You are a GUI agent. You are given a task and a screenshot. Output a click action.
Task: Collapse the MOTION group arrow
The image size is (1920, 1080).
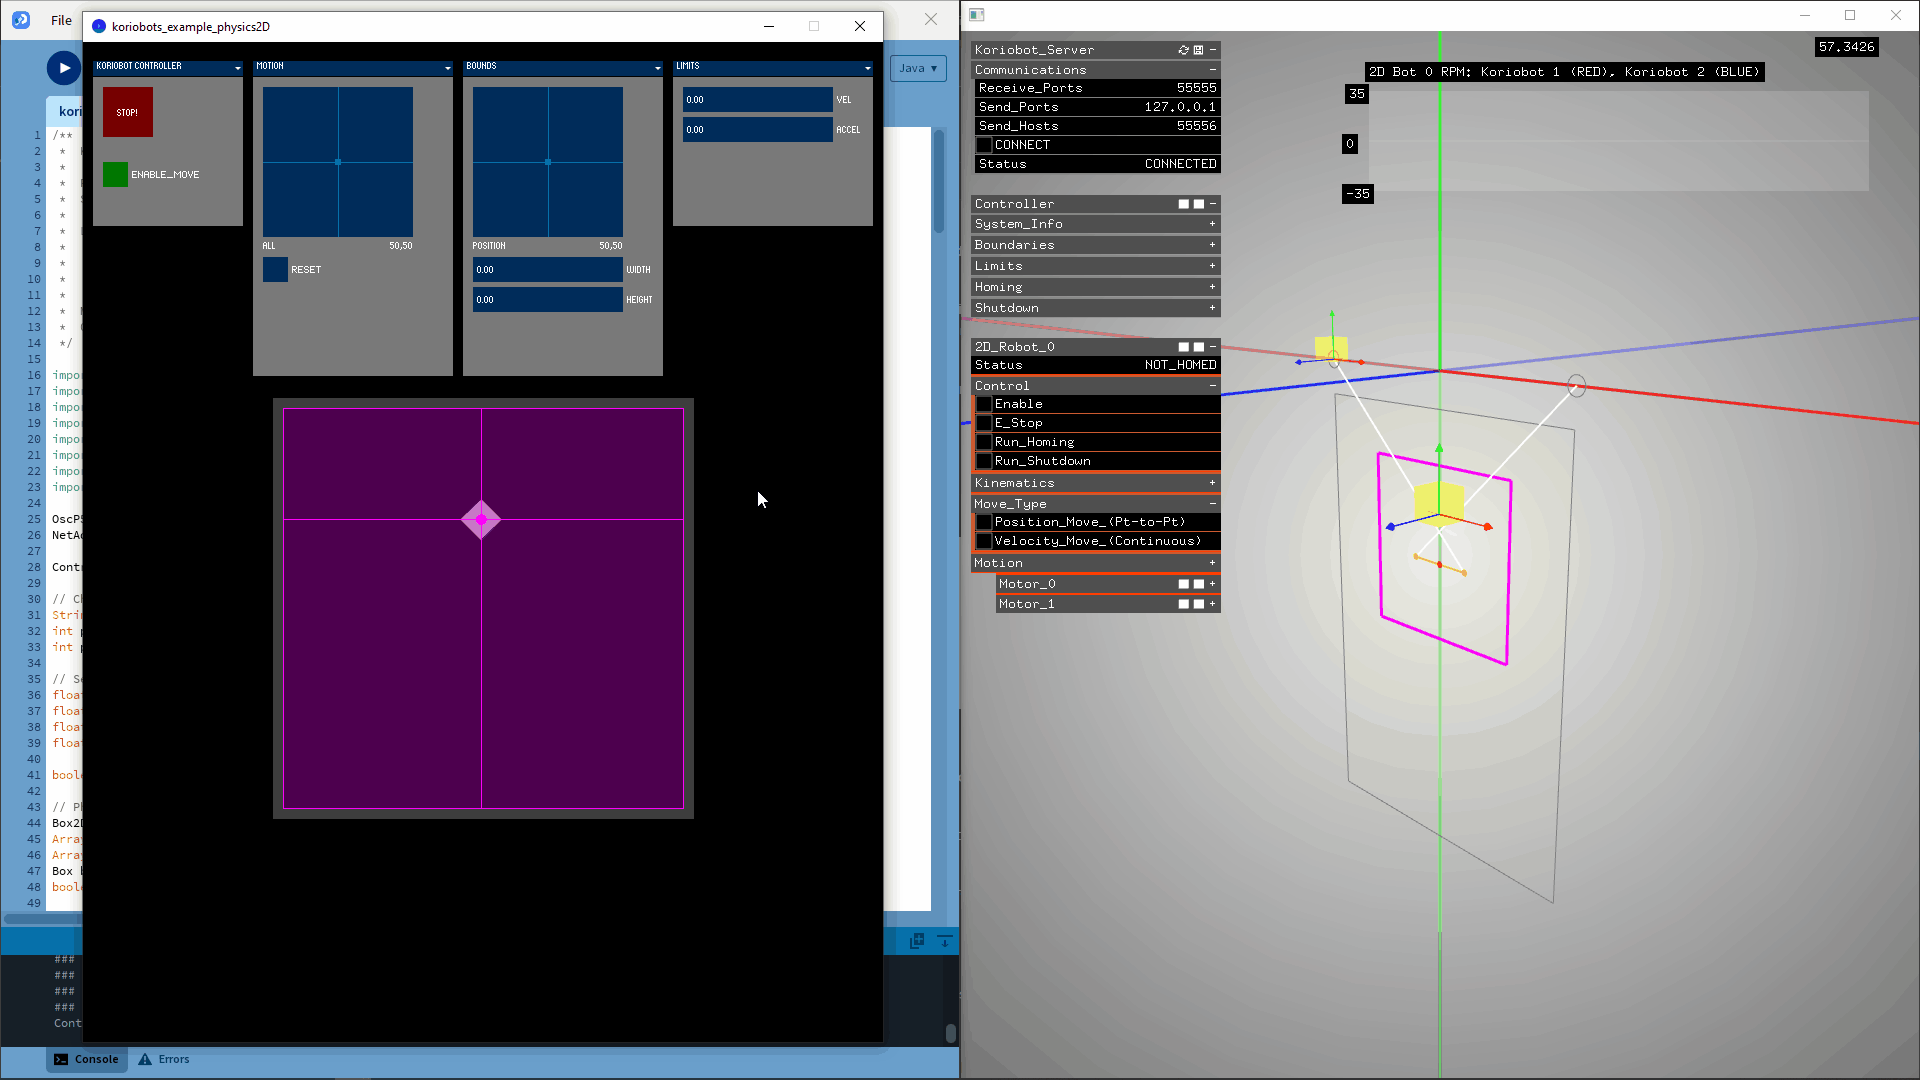coord(448,68)
